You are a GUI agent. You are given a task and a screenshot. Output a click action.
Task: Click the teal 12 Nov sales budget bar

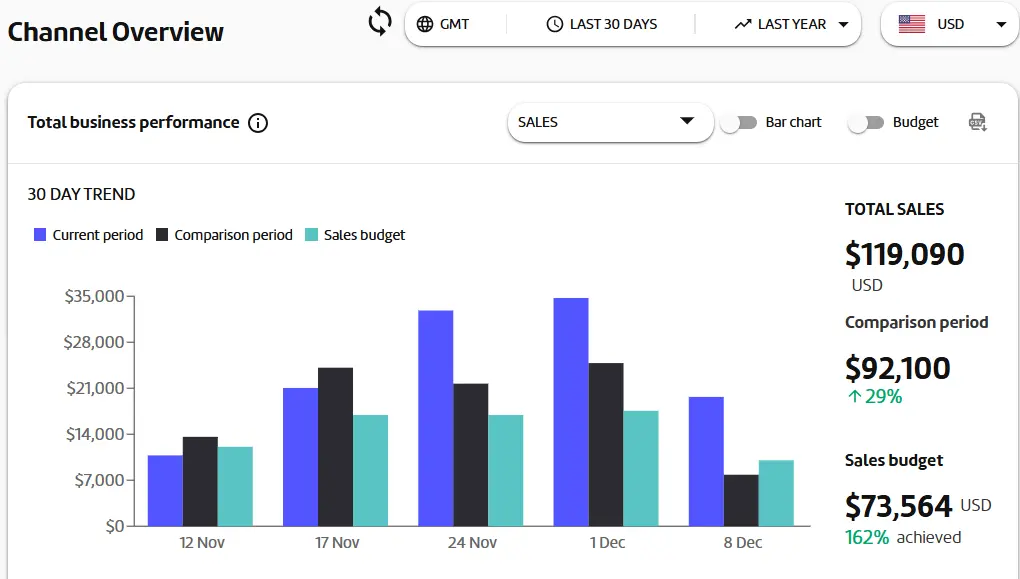(x=235, y=487)
